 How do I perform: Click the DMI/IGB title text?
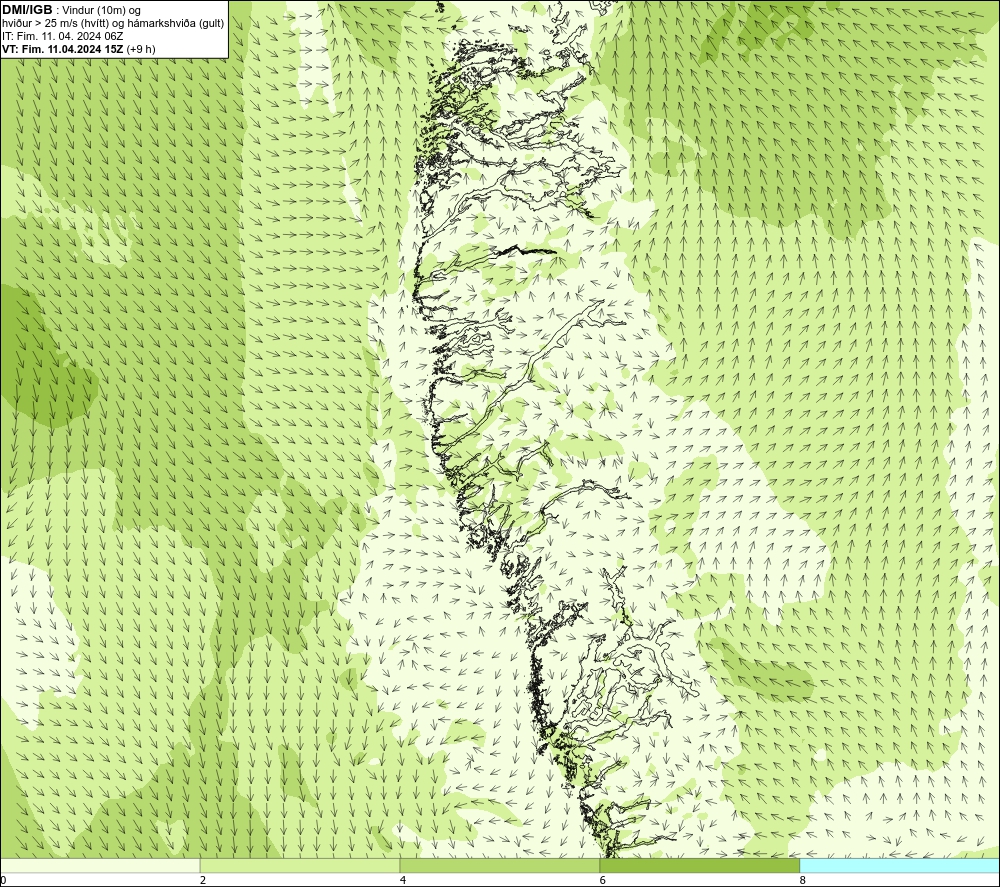[x=27, y=10]
